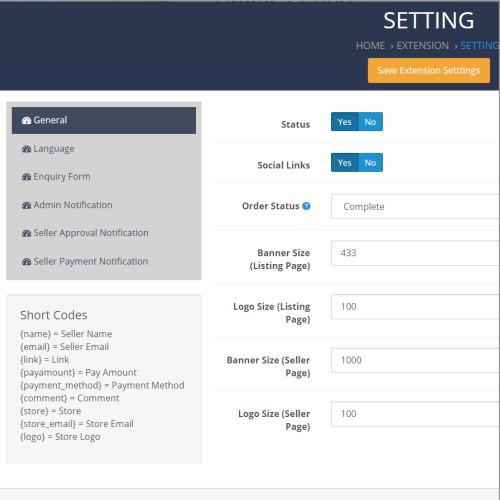
Task: Open the EXTENSION breadcrumb link
Action: (x=423, y=46)
